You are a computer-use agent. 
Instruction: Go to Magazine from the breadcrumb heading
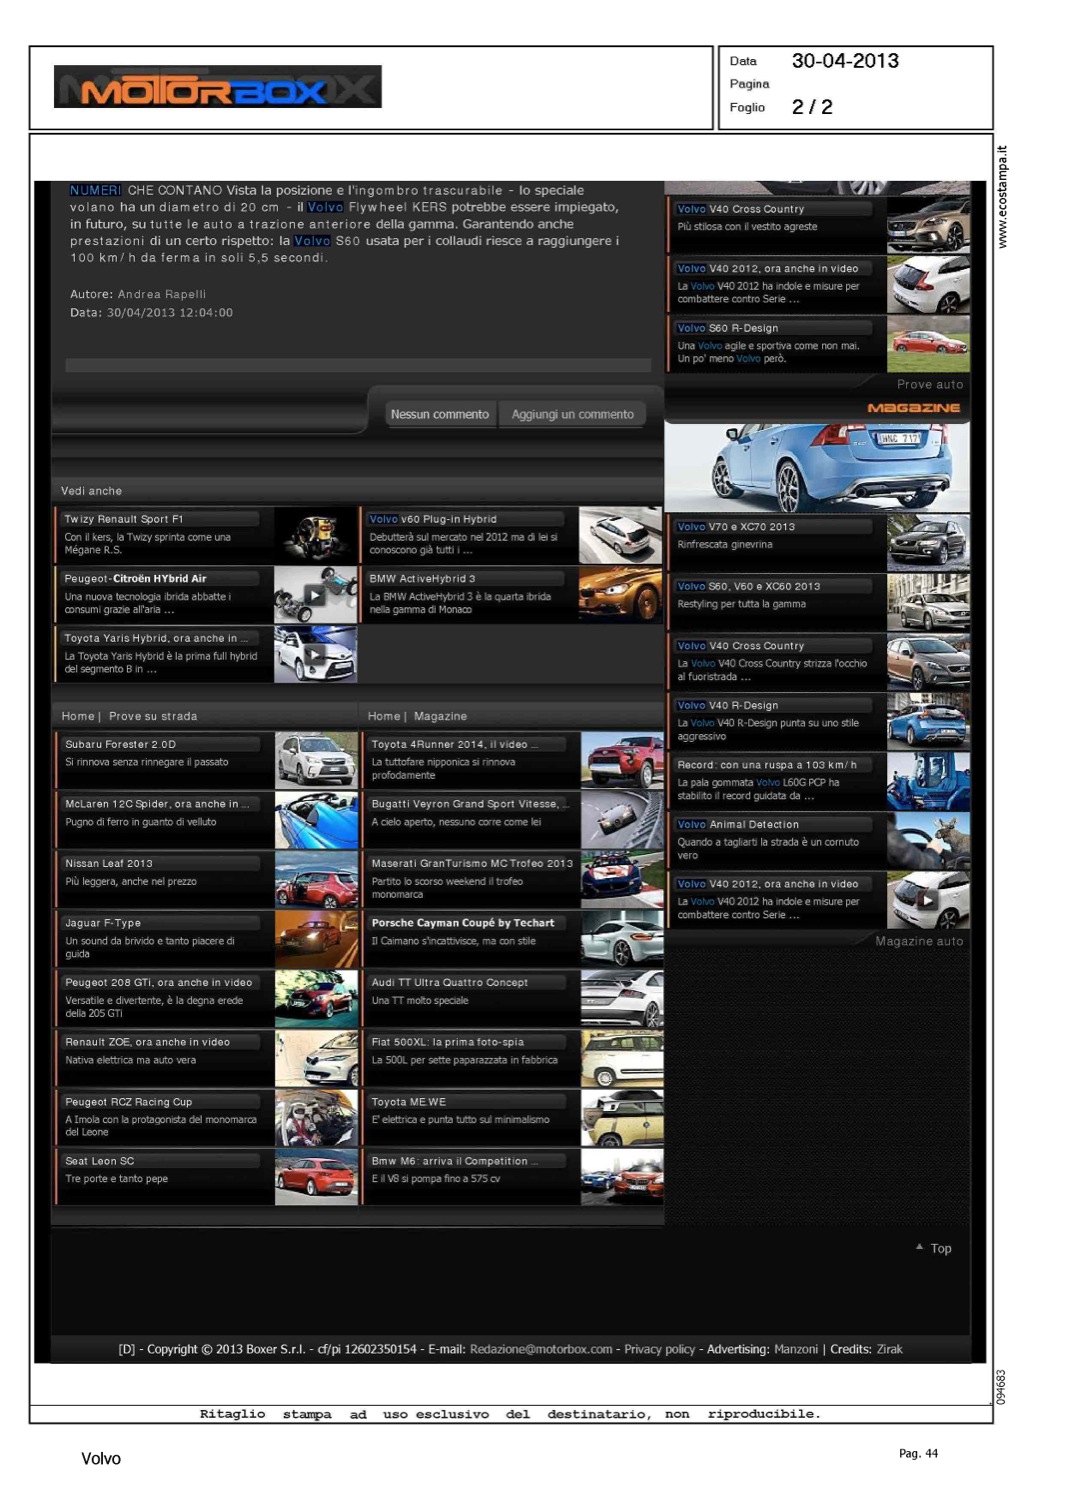(440, 716)
